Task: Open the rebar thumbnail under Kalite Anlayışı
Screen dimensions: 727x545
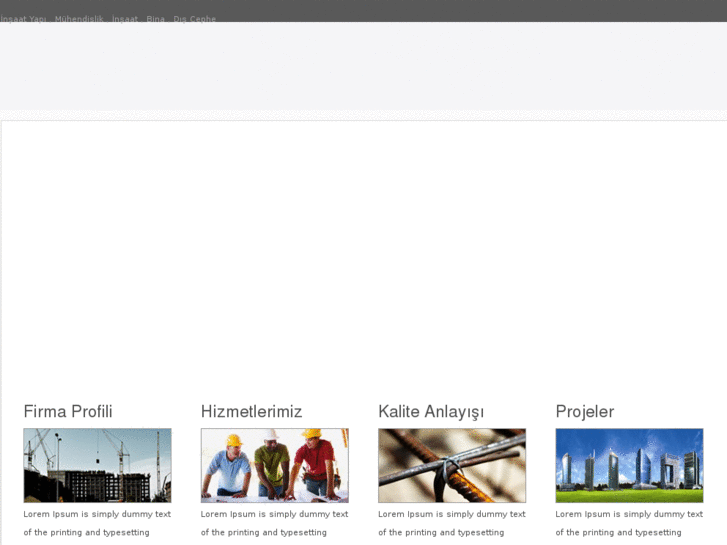Action: pyautogui.click(x=452, y=465)
